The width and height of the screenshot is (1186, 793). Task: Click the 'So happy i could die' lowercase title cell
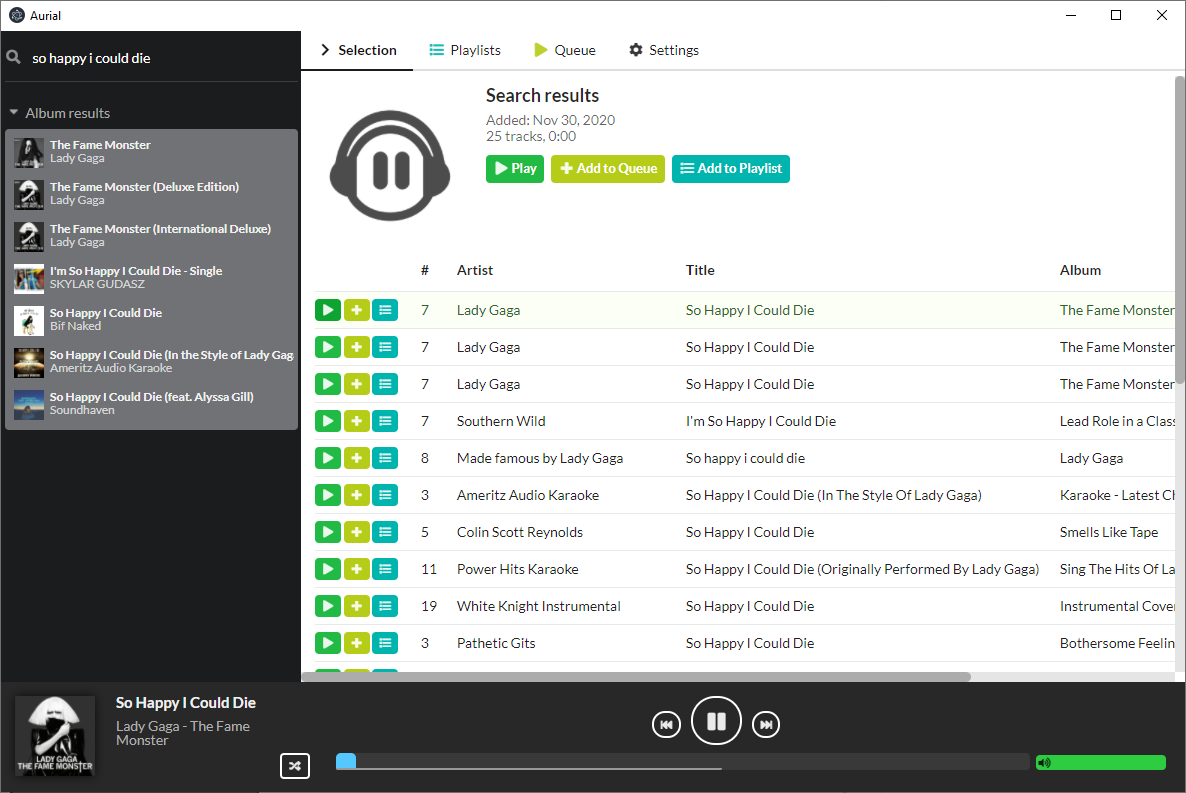[745, 459]
